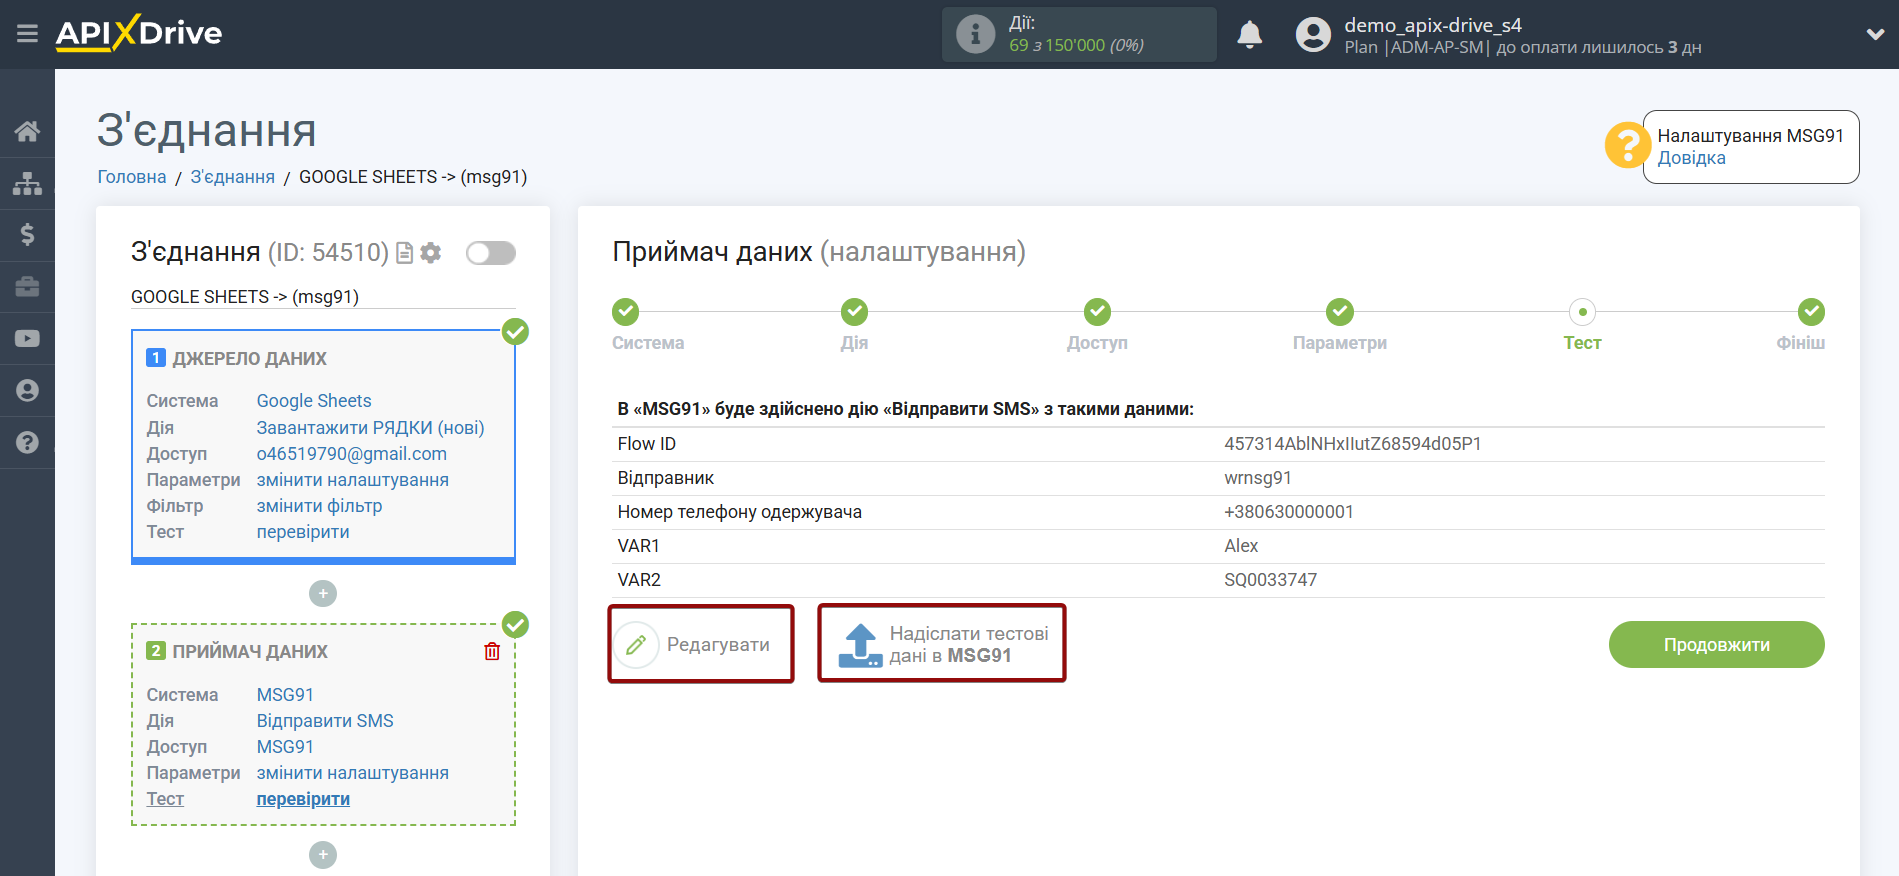Click receiver змінити налаштування link
This screenshot has height=876, width=1899.
coord(353,773)
